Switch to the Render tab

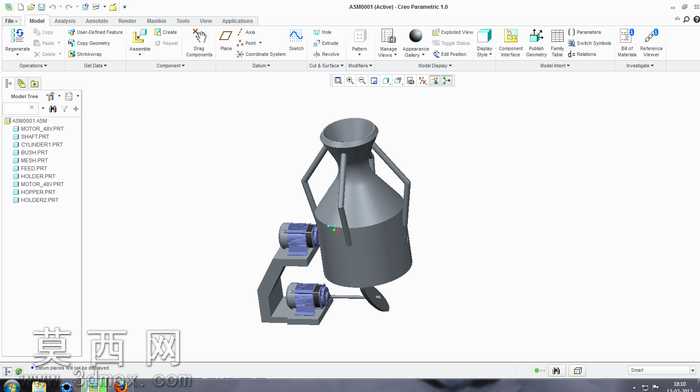[x=127, y=21]
